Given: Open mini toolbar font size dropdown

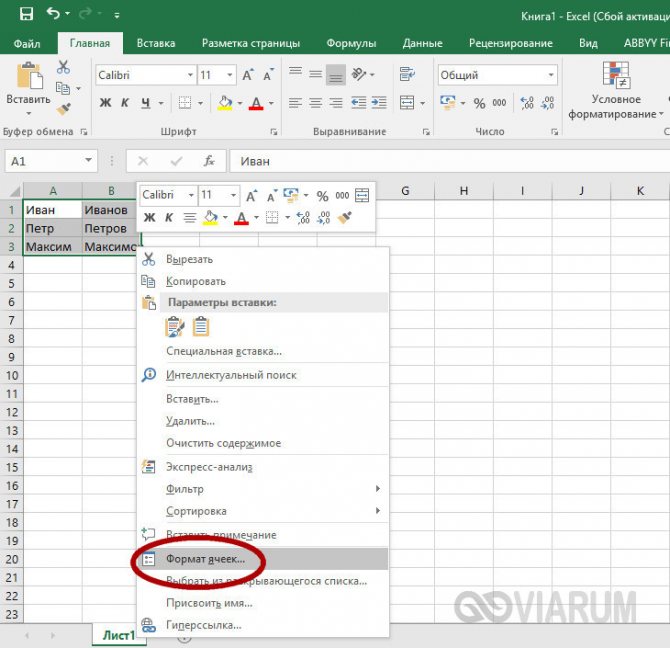Looking at the screenshot, I should [x=233, y=195].
